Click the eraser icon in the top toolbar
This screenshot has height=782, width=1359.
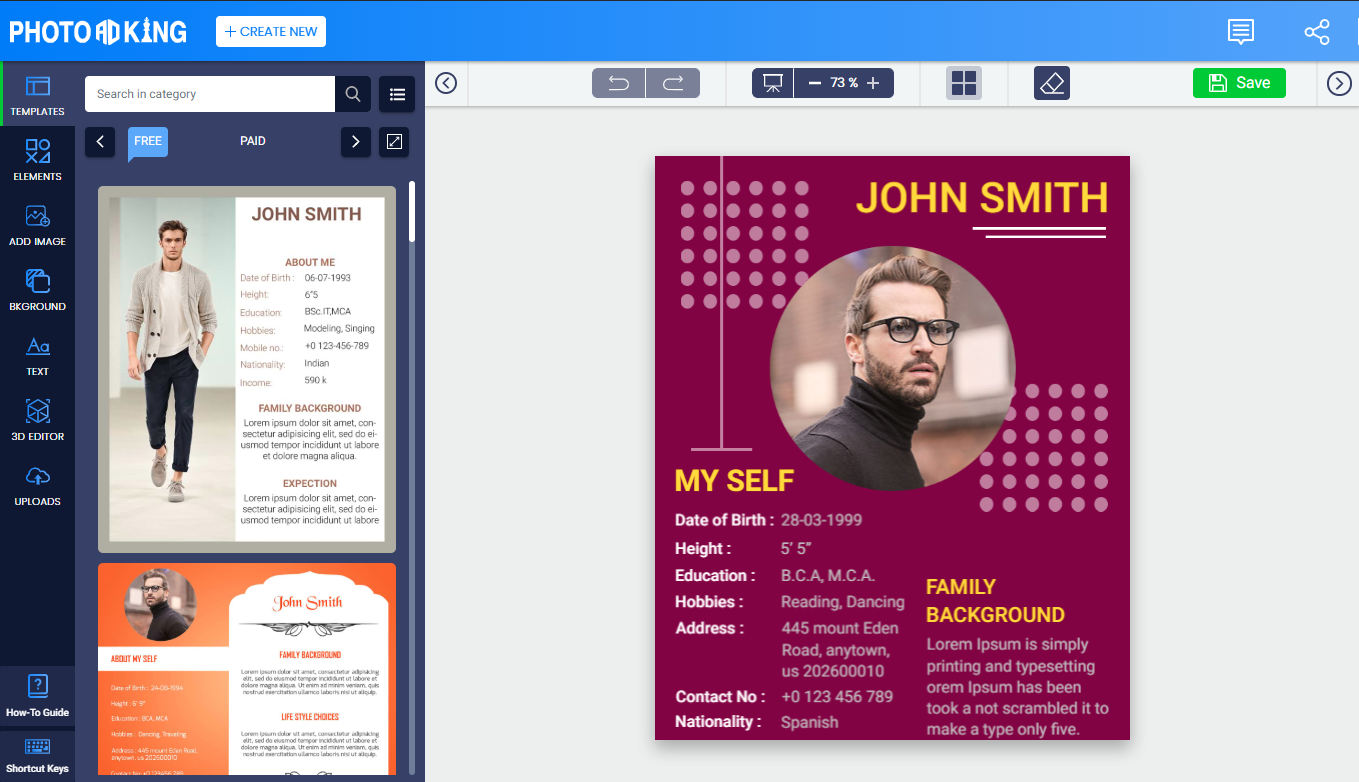click(1052, 83)
